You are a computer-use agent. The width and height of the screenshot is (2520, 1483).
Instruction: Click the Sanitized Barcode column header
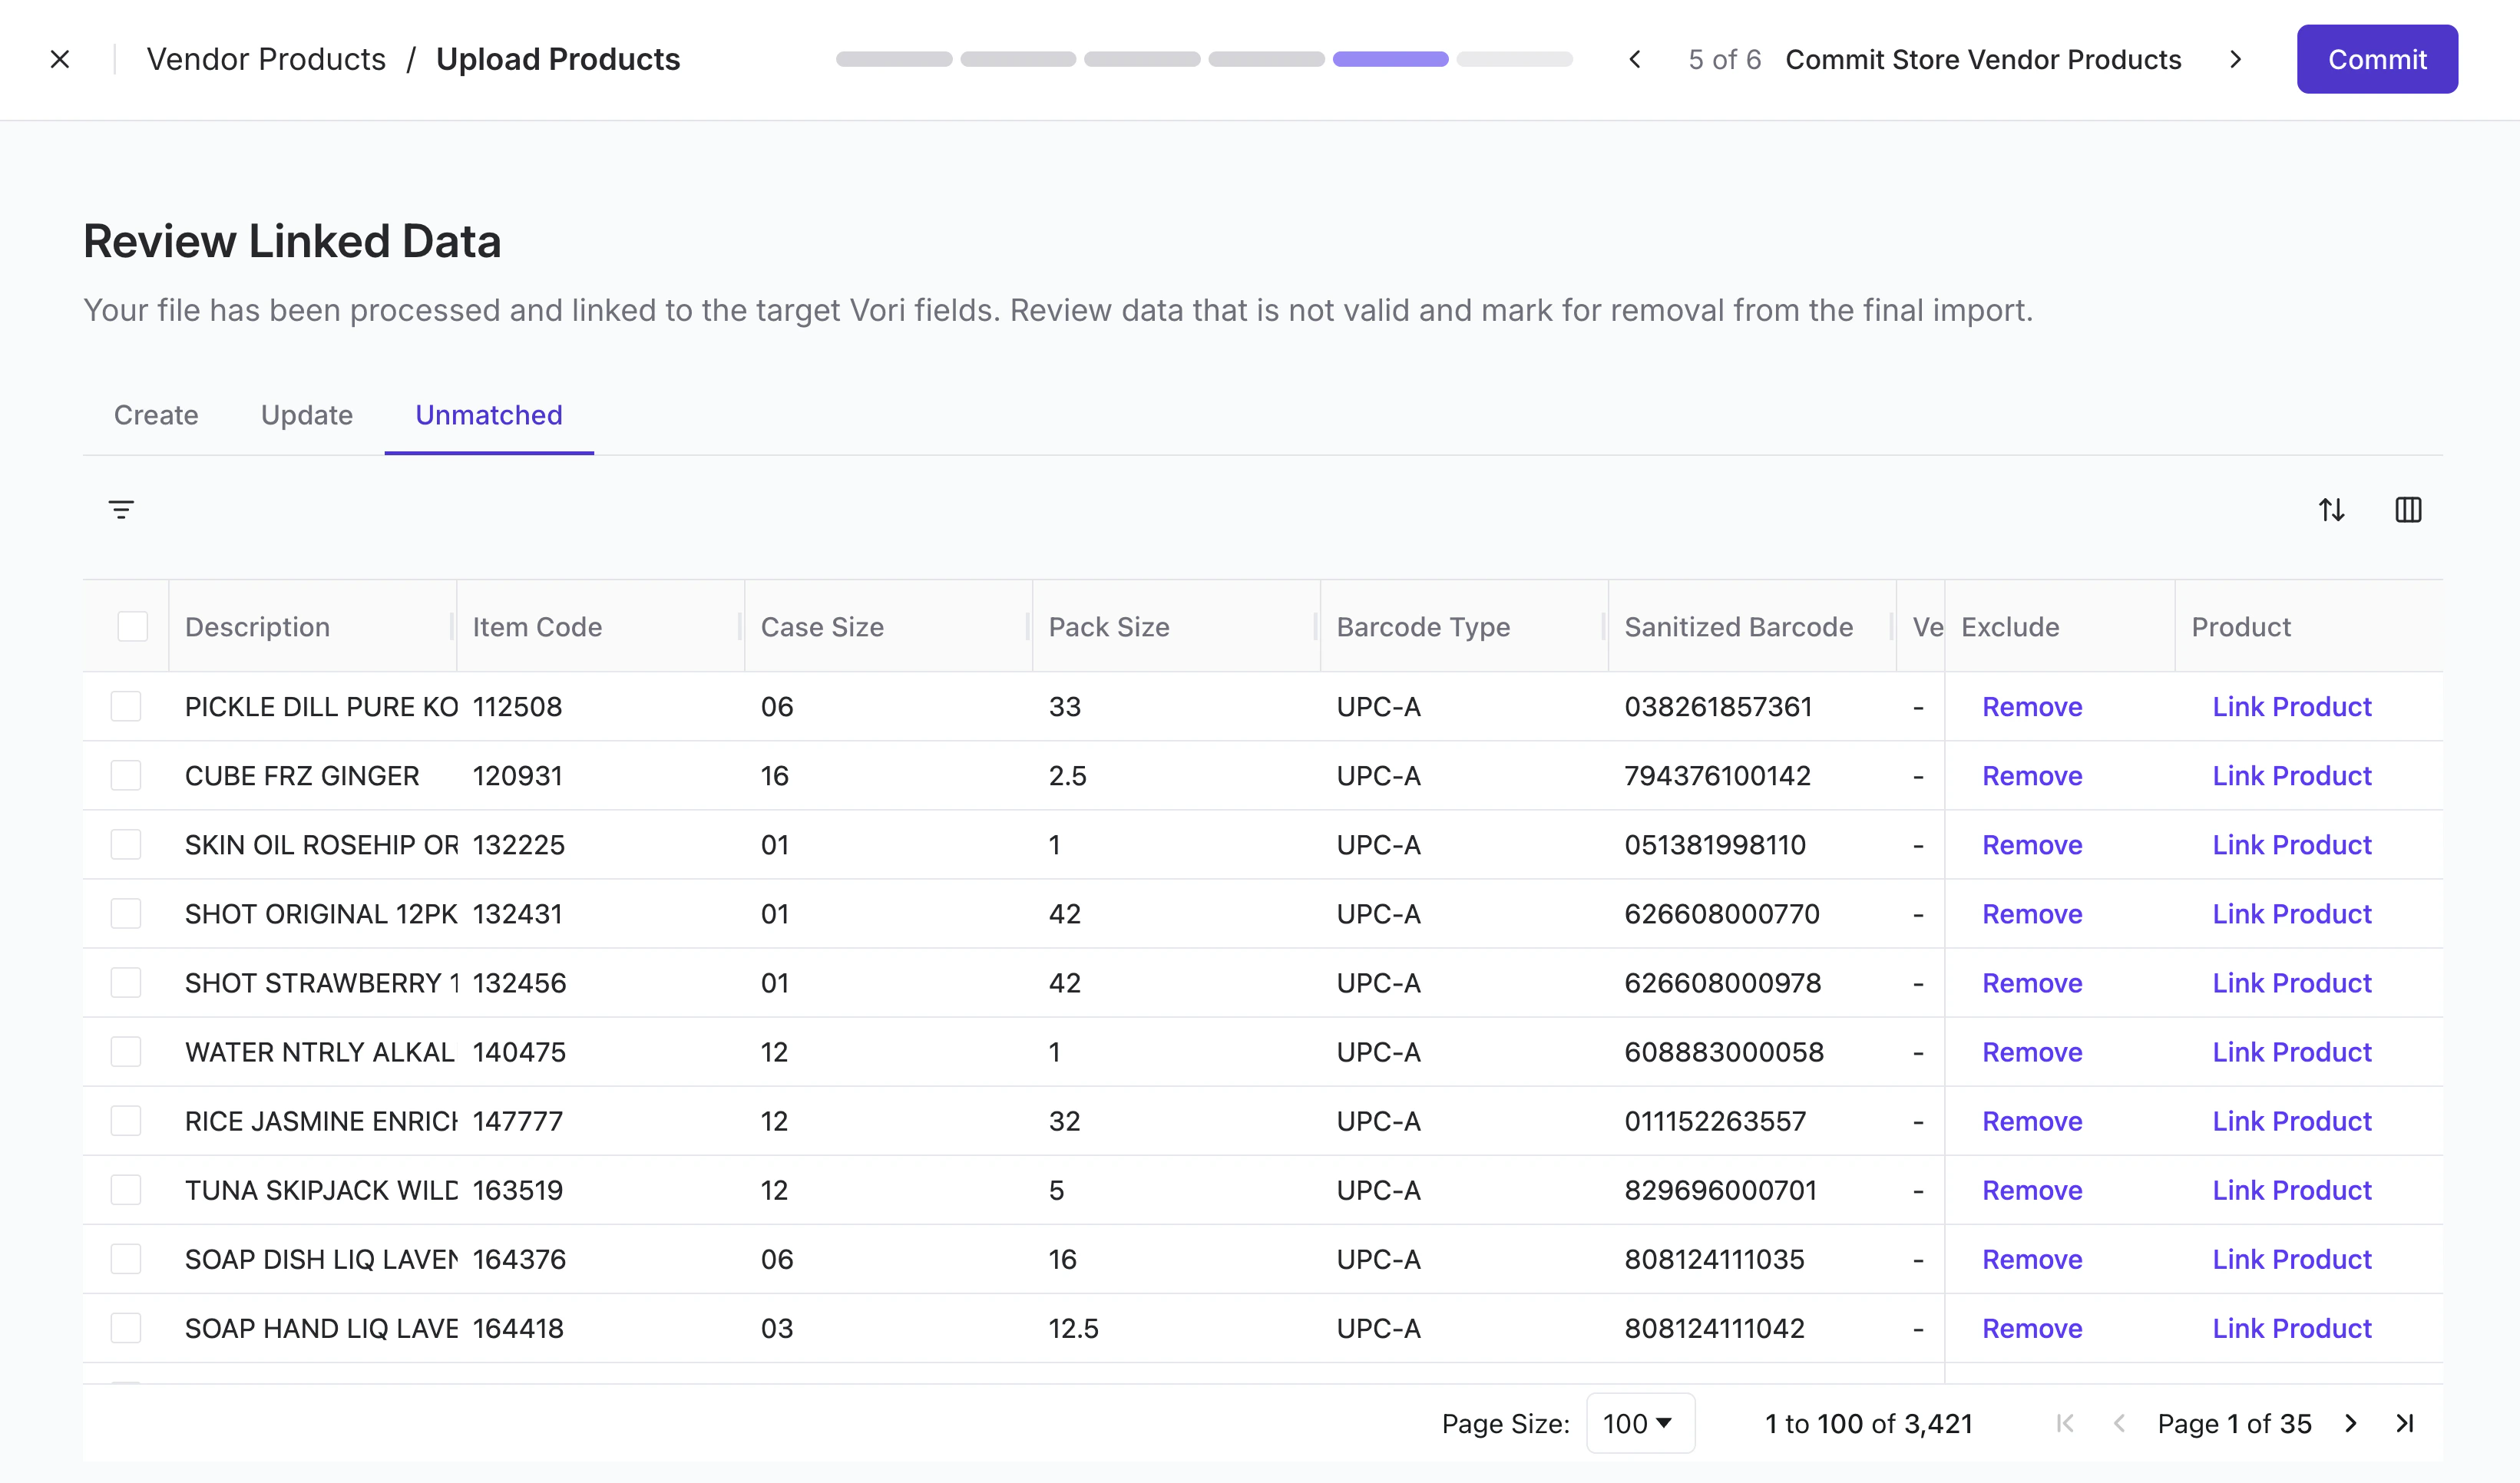click(1738, 627)
